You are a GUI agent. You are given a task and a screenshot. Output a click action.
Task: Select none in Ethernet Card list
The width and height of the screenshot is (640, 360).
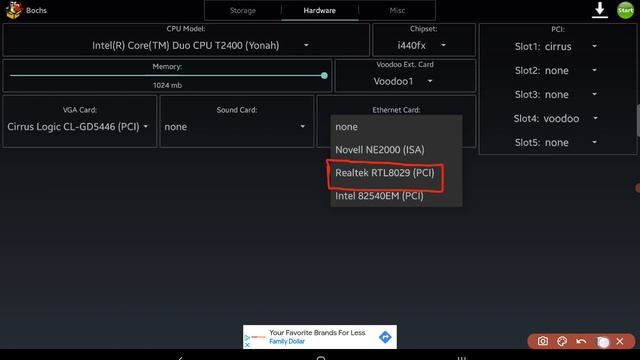click(x=396, y=127)
